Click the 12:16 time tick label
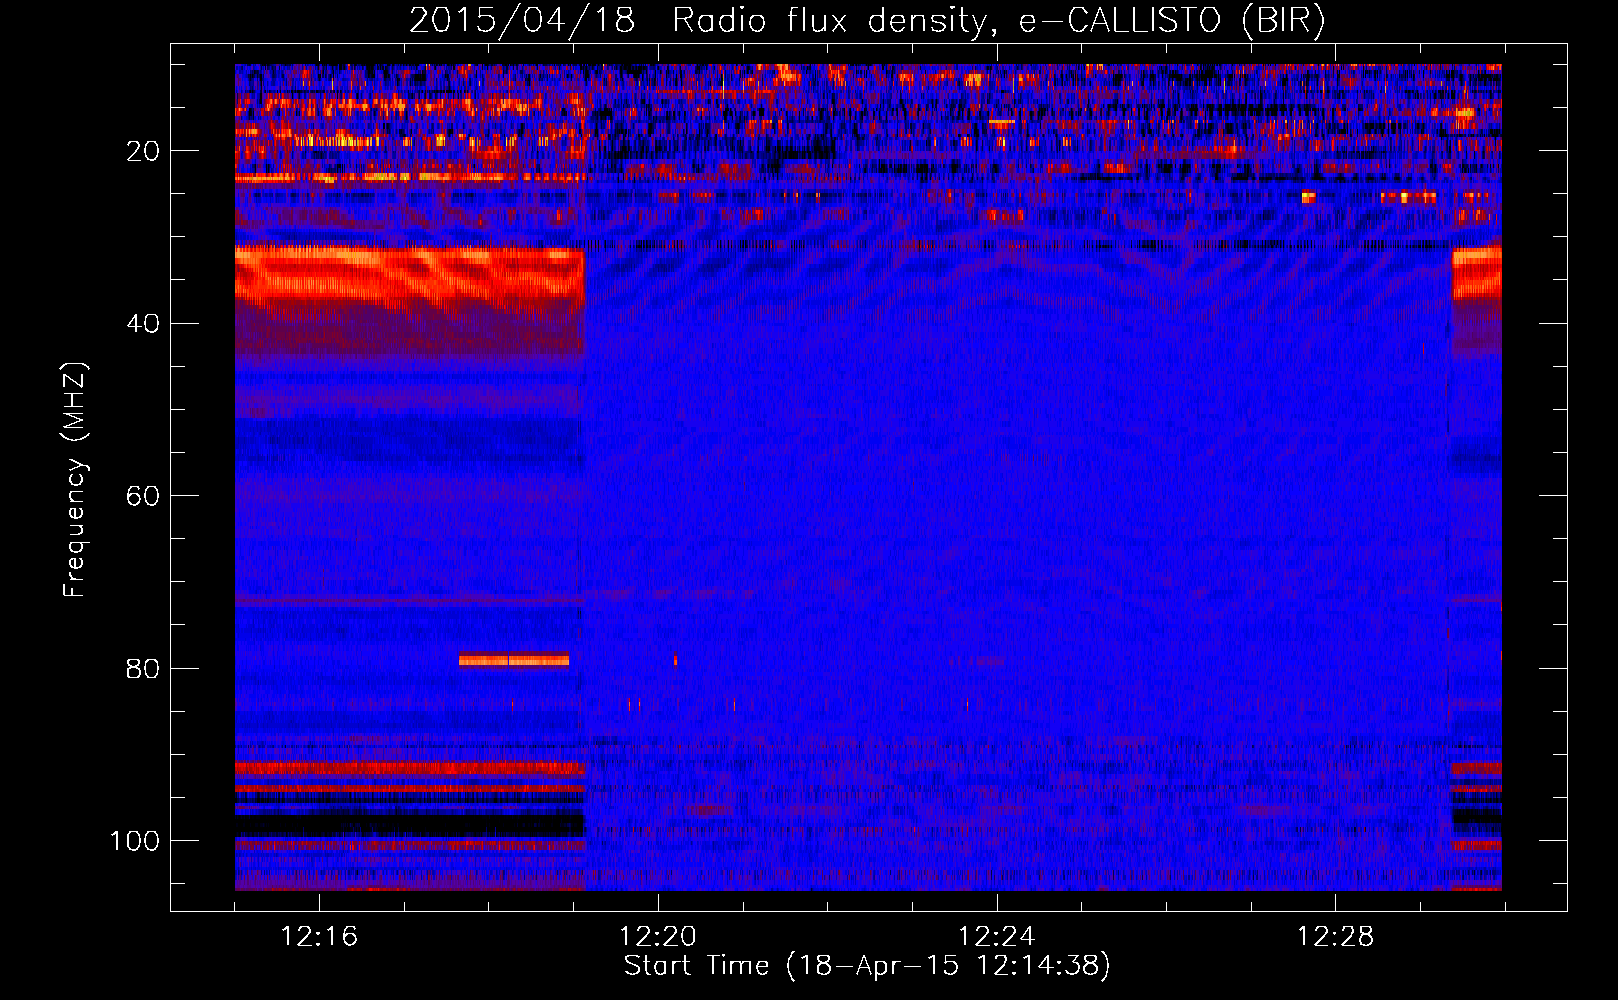Image resolution: width=1618 pixels, height=1000 pixels. pyautogui.click(x=319, y=936)
